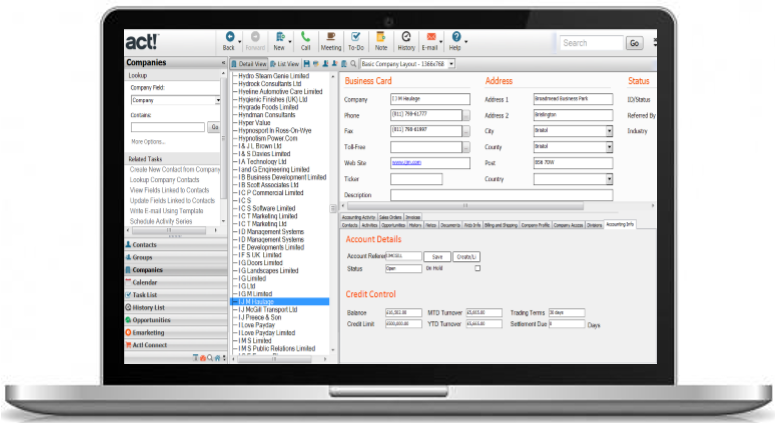This screenshot has height=428, width=778.
Task: Switch to the Documents tab
Action: click(450, 225)
